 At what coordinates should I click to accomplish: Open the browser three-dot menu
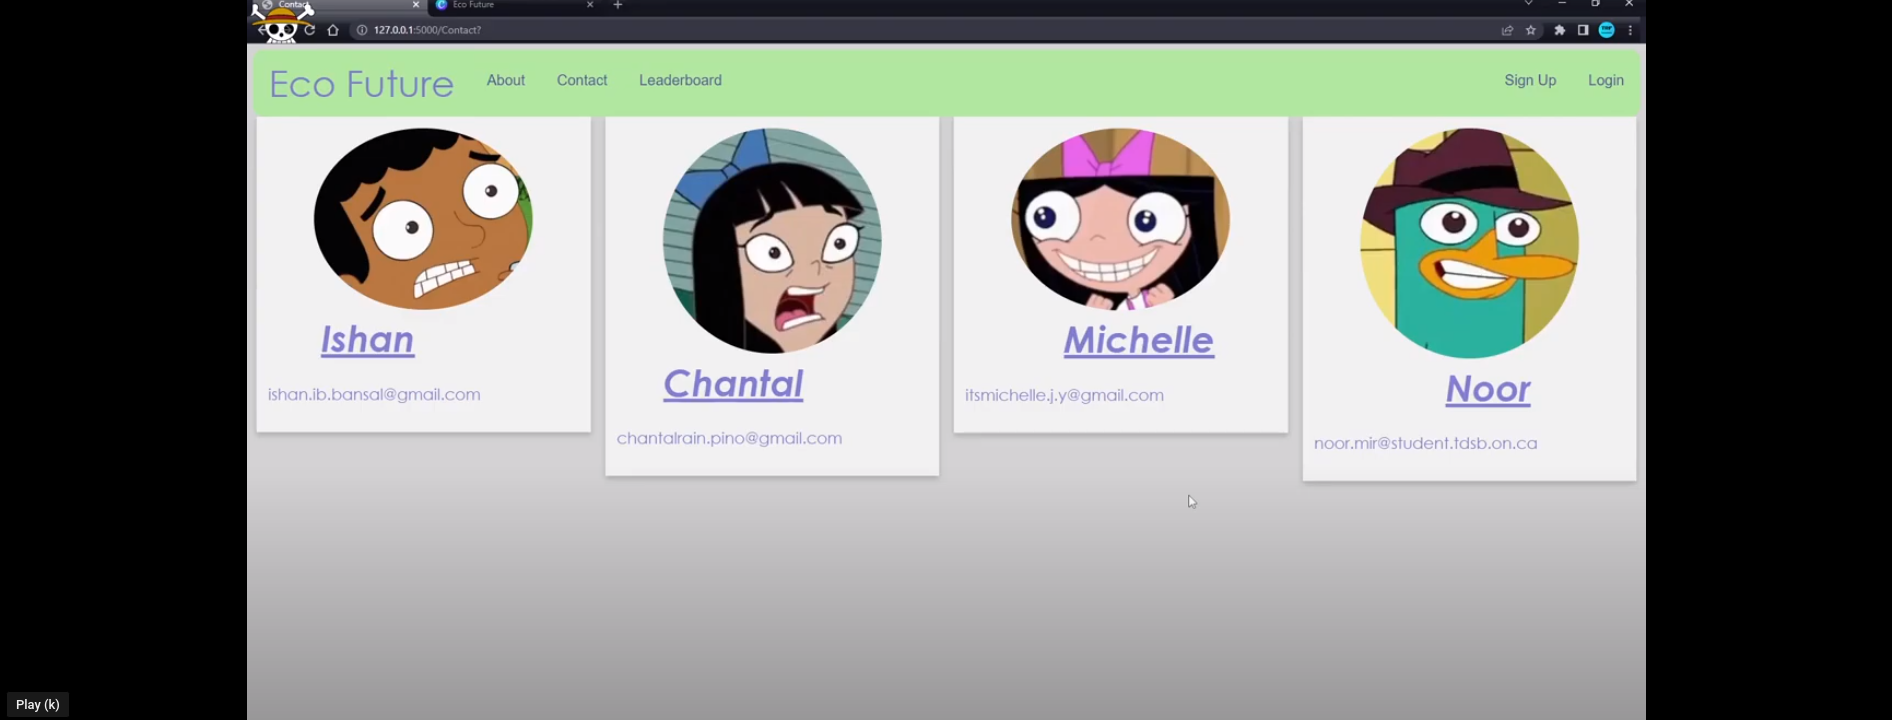[1630, 30]
